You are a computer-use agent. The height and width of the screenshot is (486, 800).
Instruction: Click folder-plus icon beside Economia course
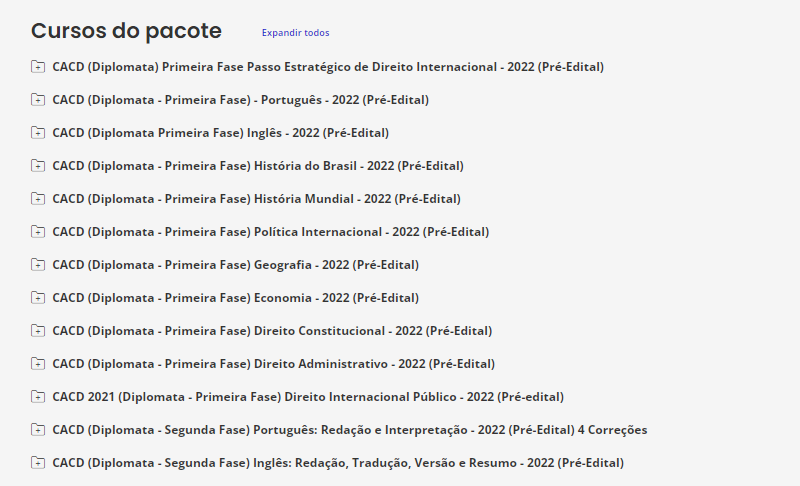38,298
